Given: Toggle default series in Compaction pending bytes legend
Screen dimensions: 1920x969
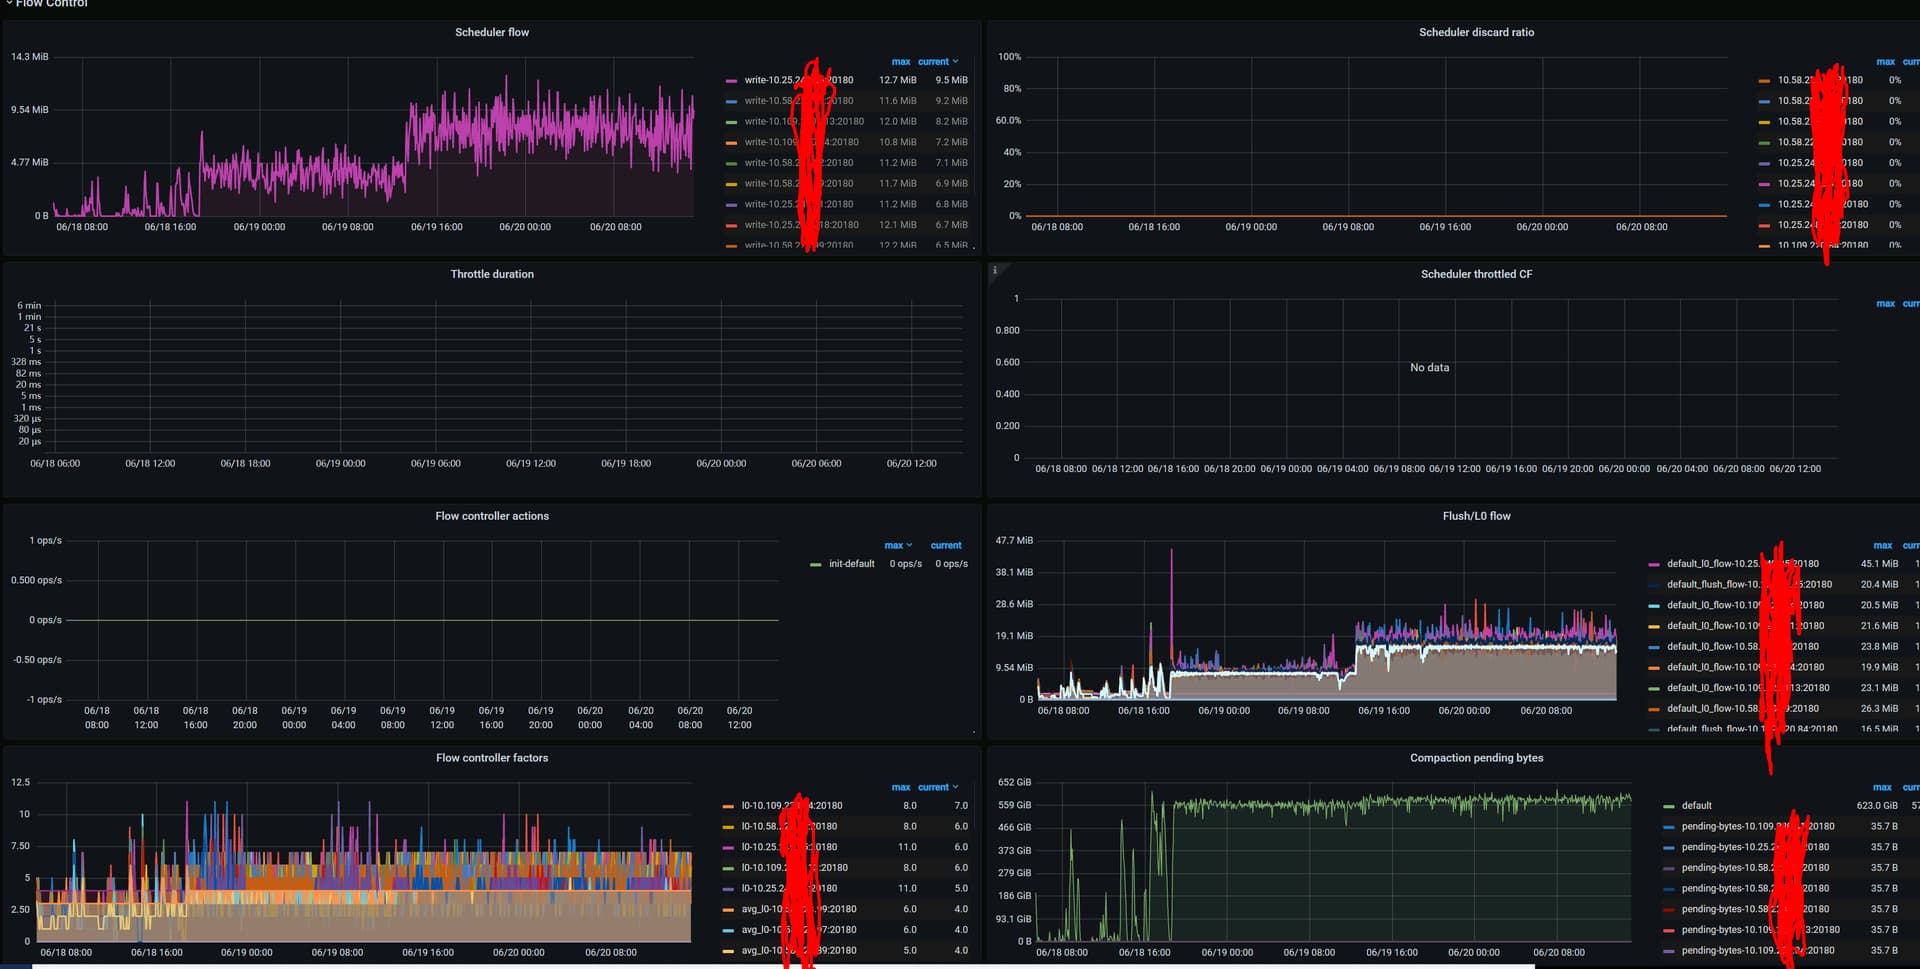Looking at the screenshot, I should [x=1696, y=806].
